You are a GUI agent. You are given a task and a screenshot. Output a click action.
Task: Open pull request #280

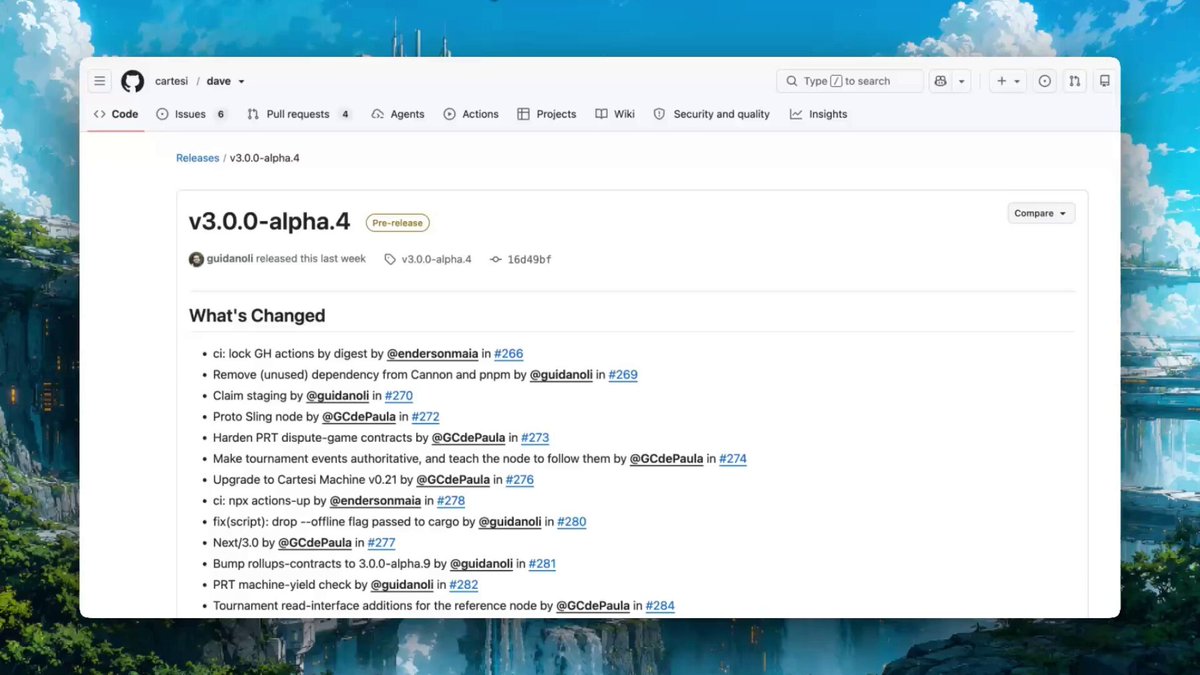coord(572,522)
